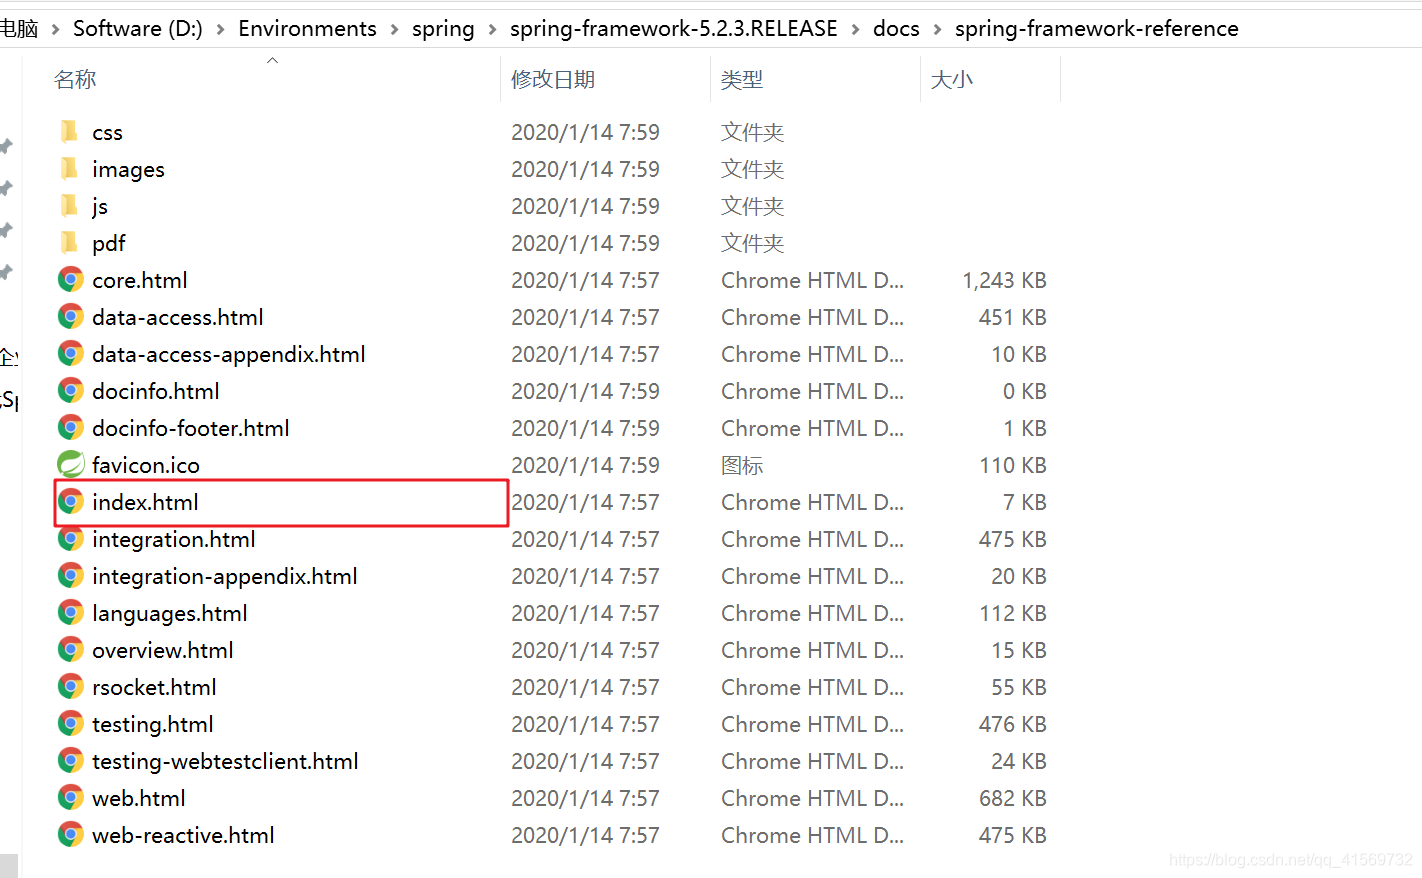Select file name data-access-appendix.html
The height and width of the screenshot is (878, 1422).
click(229, 354)
